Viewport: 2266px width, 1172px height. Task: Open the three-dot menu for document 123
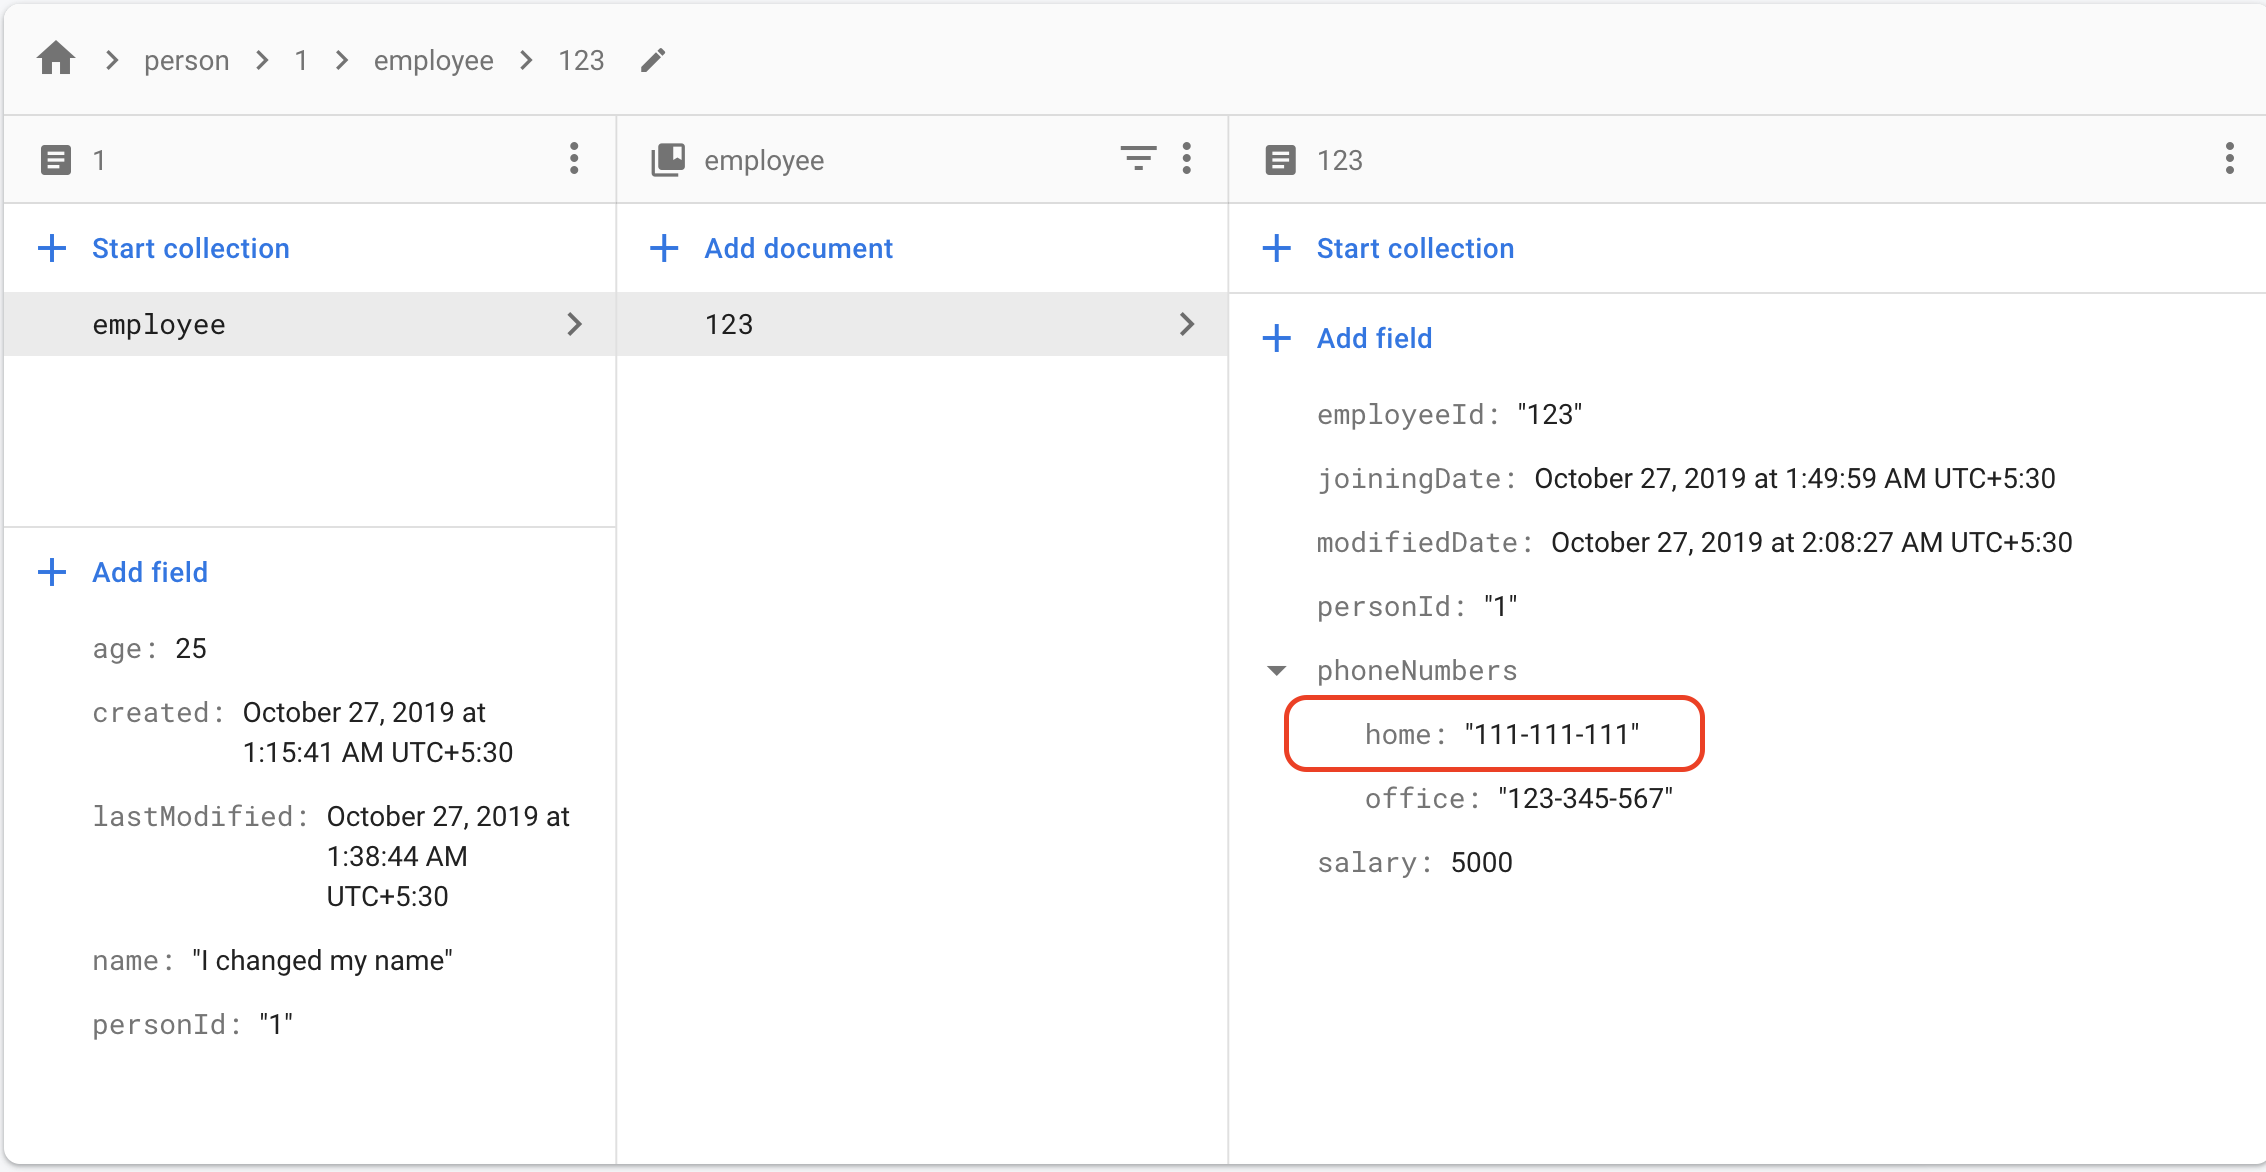[x=2229, y=158]
